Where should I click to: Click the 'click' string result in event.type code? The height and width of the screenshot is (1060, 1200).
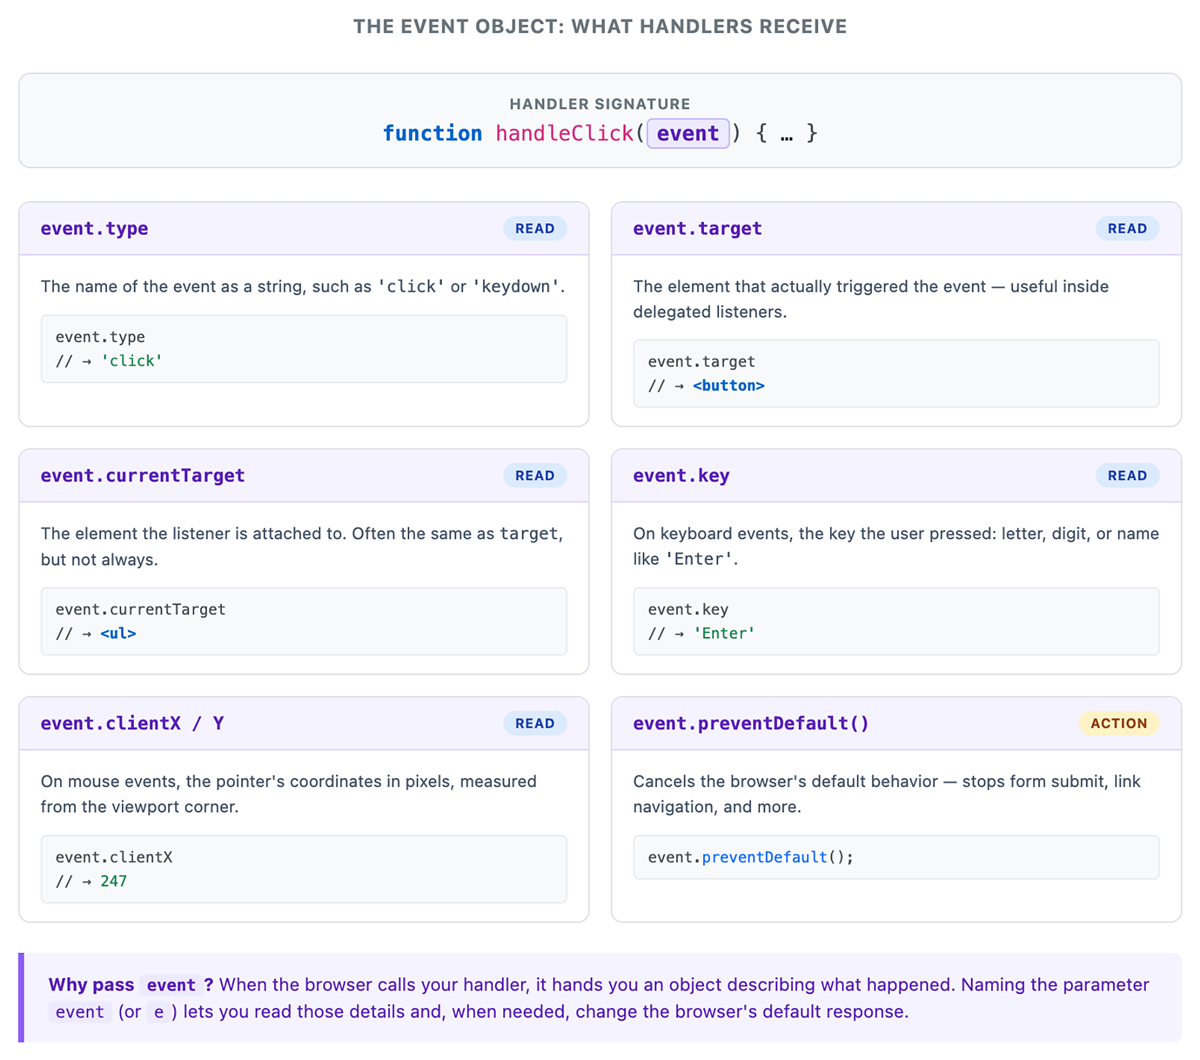click(x=131, y=361)
